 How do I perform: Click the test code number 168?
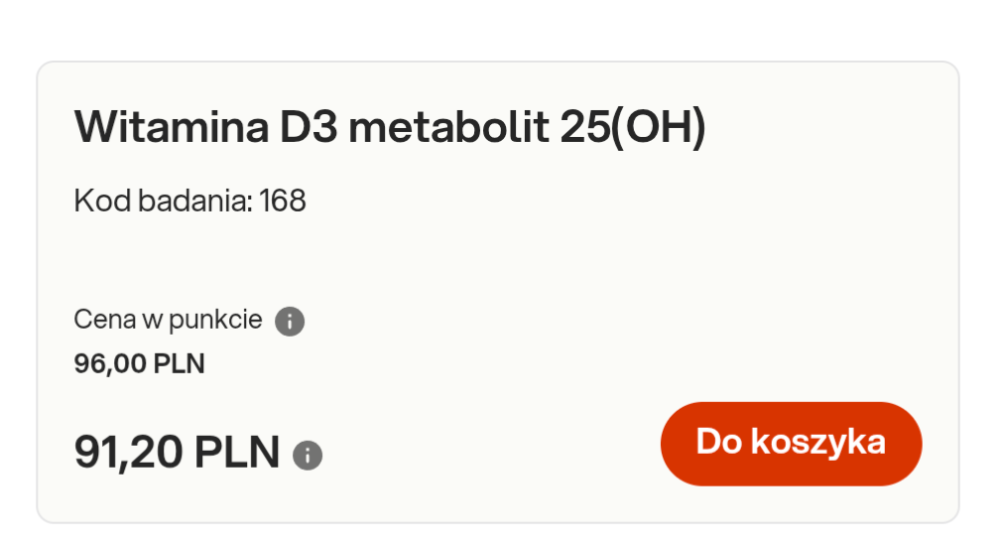283,201
